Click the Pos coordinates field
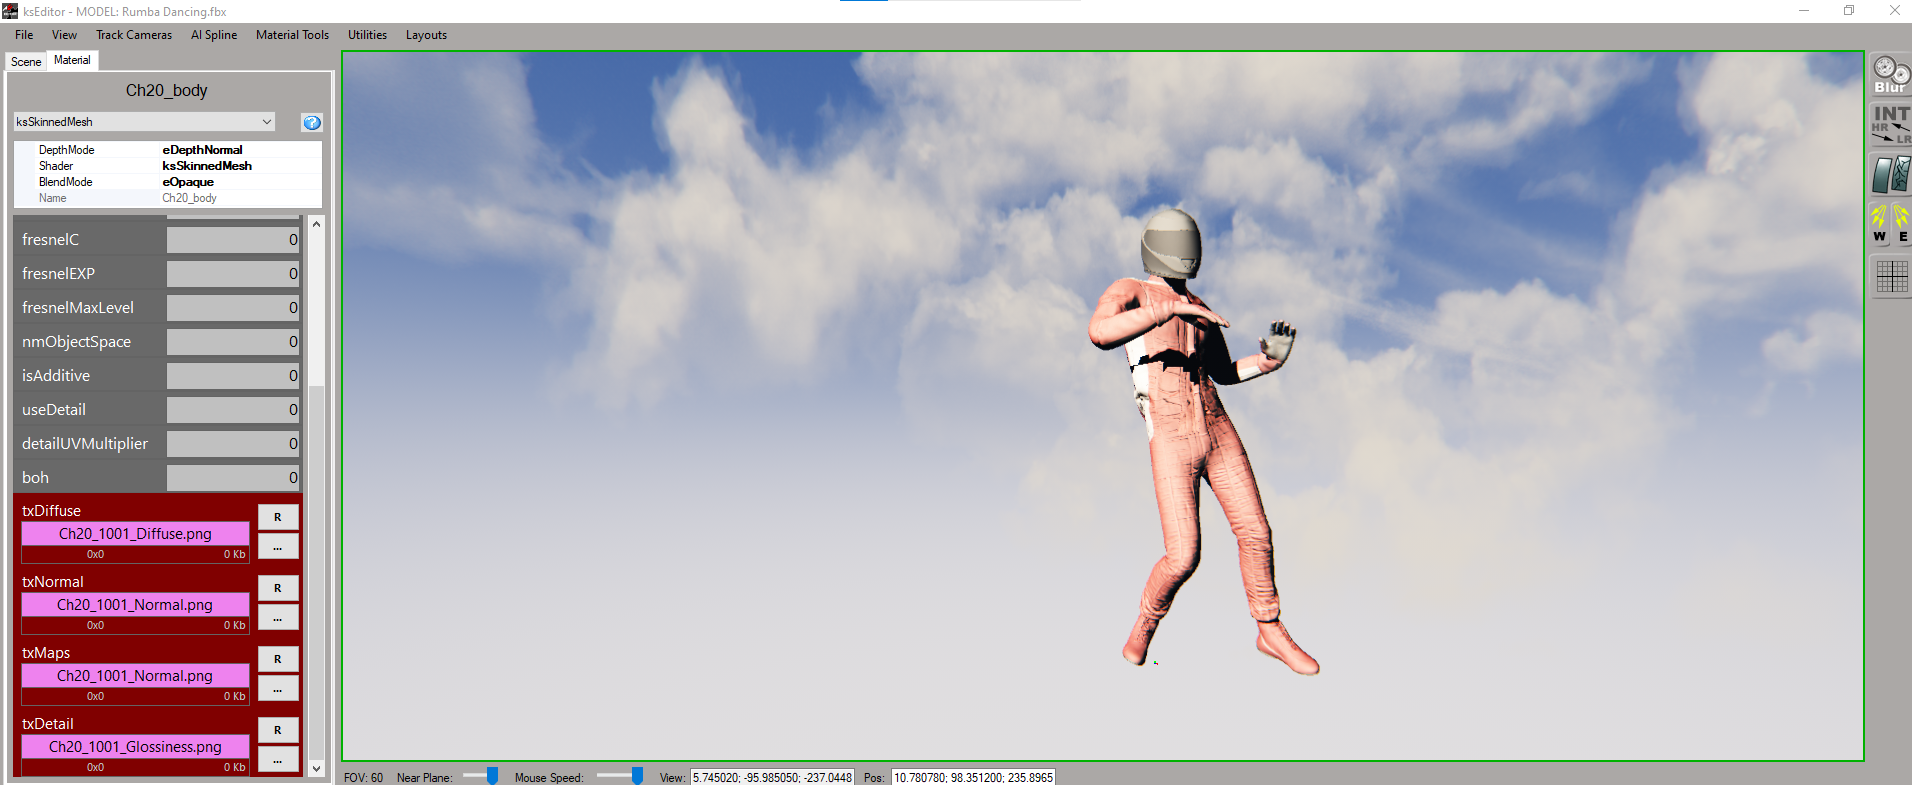Screen dimensions: 1912x785 click(973, 777)
